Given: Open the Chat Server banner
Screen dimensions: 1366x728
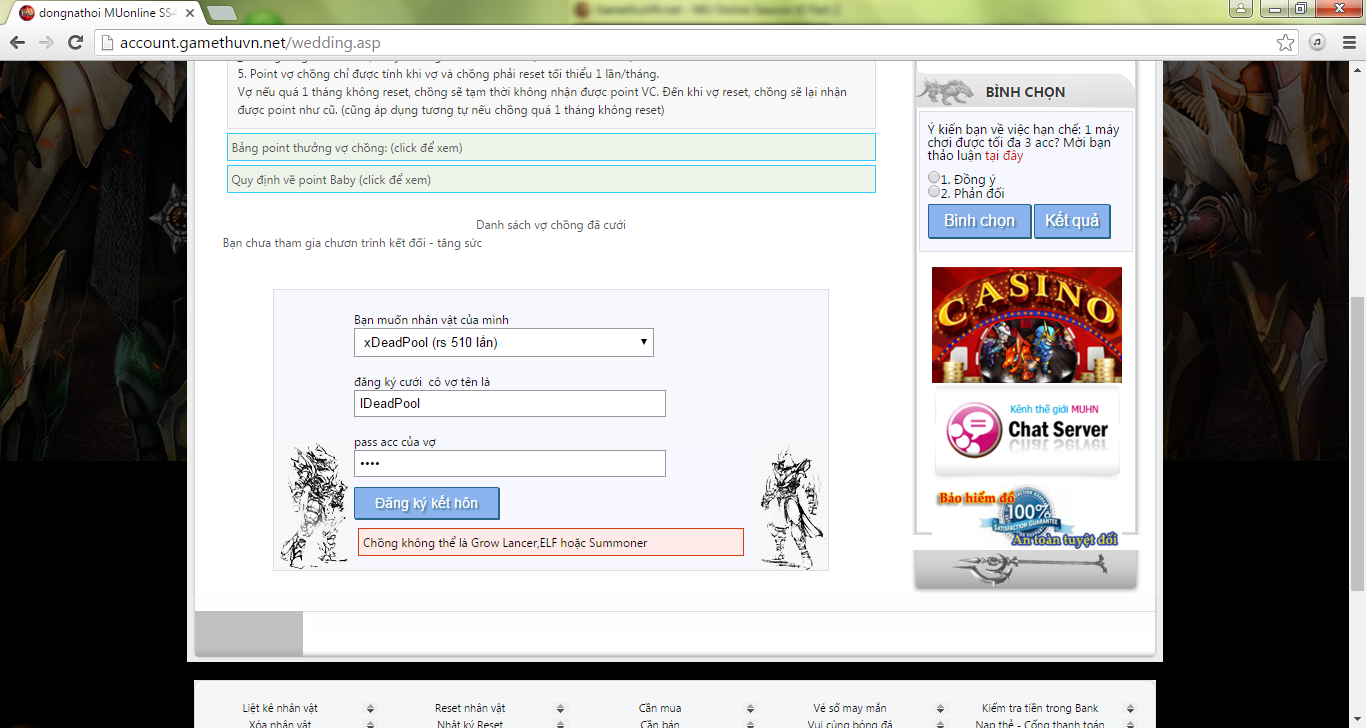Looking at the screenshot, I should 1026,432.
